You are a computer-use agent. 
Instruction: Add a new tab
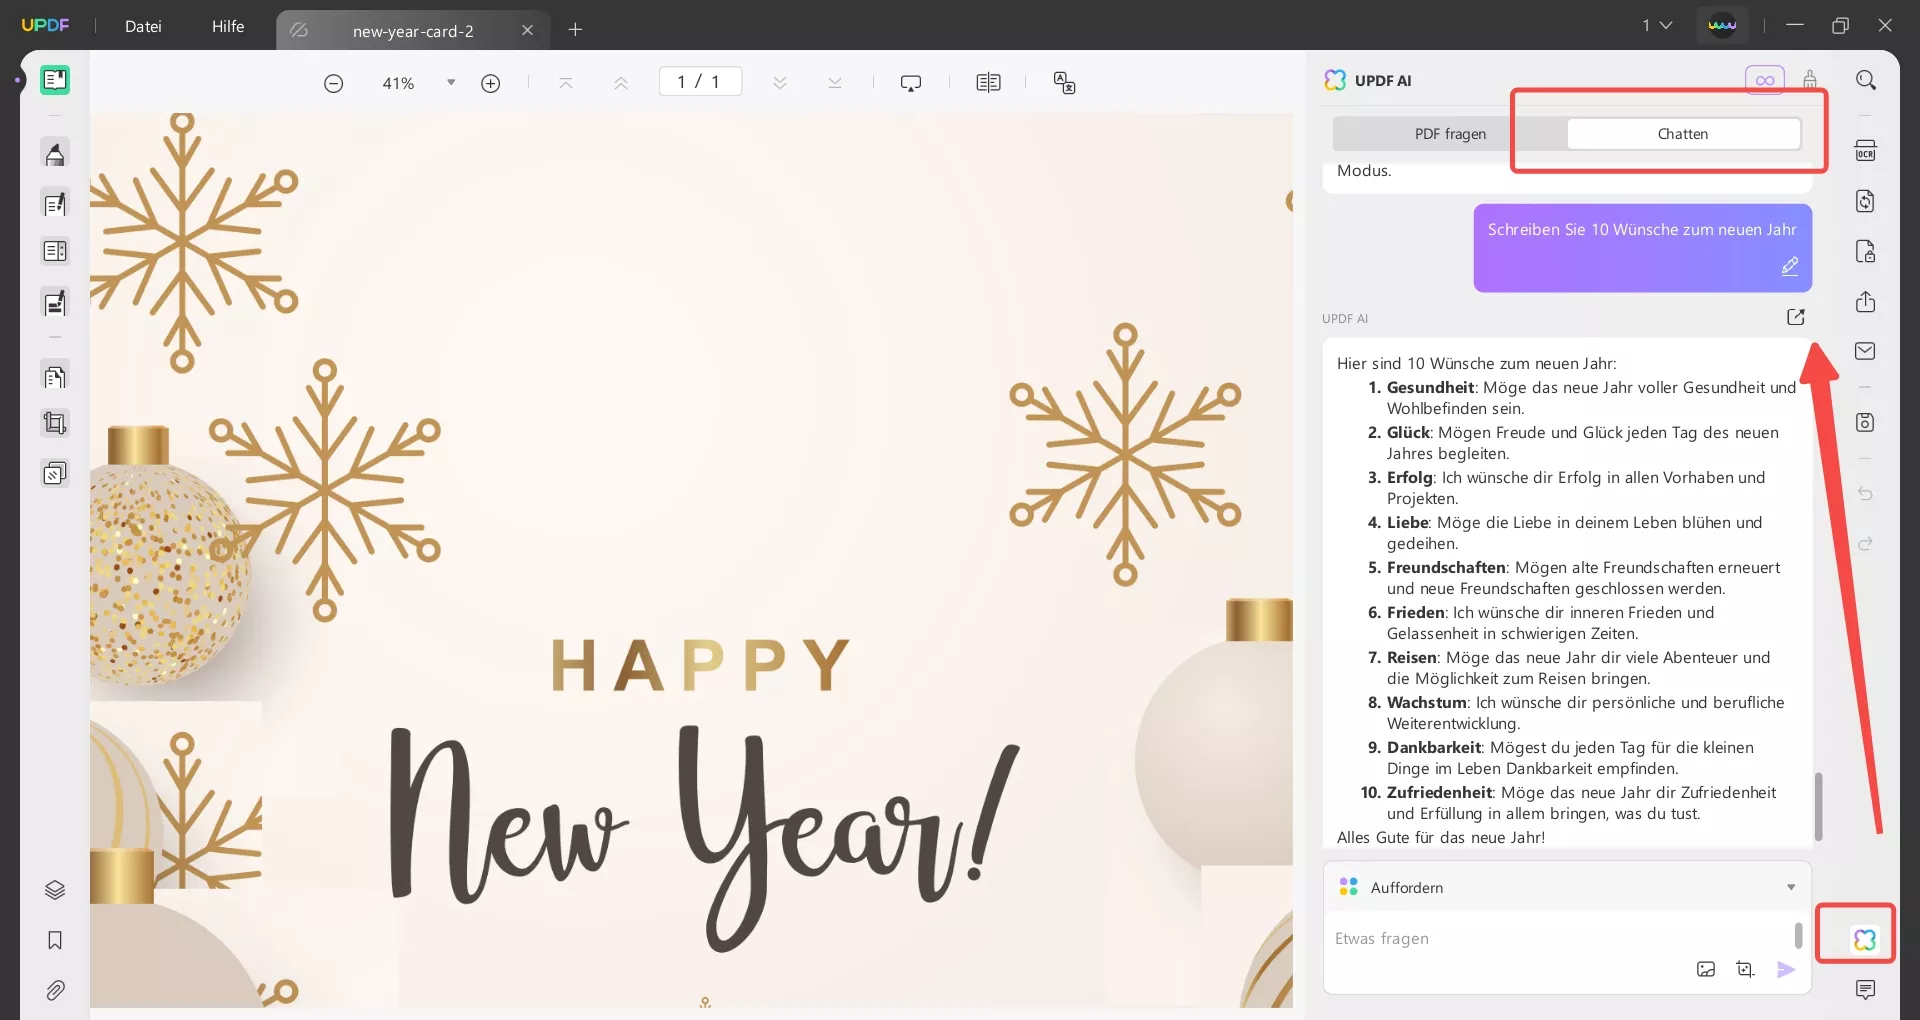click(575, 30)
